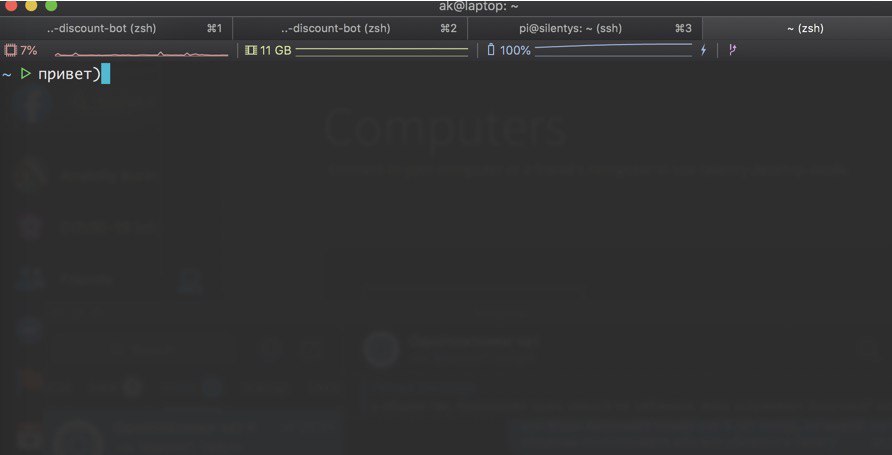Switch to the first discount-bot tab ⌘1
Image resolution: width=892 pixels, height=455 pixels.
(x=116, y=28)
